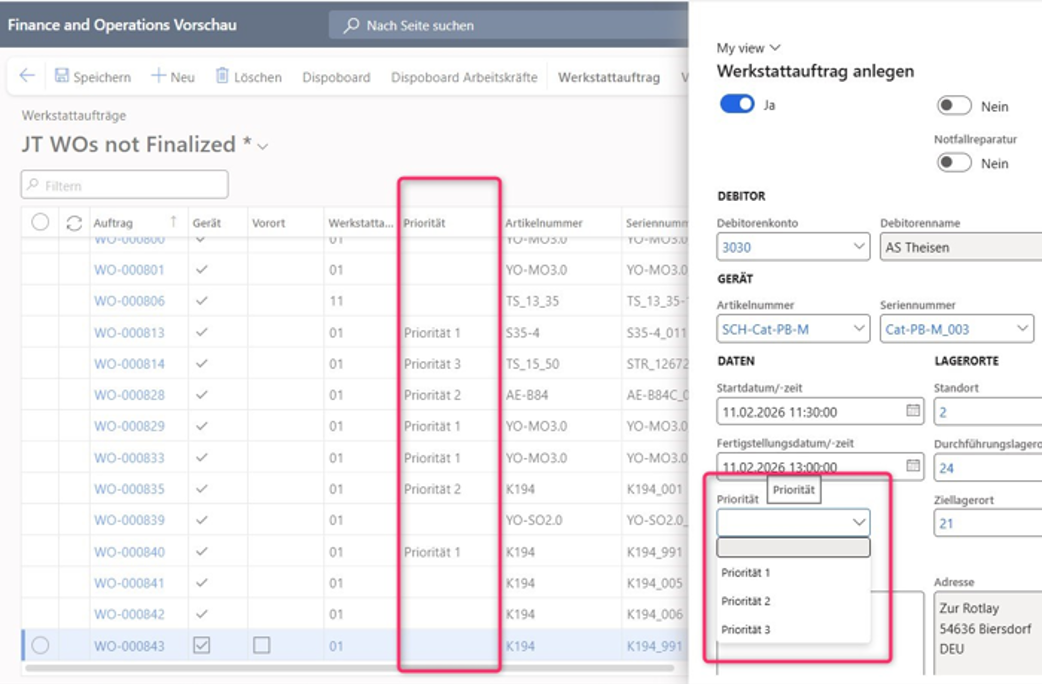
Task: Click the Werkstattauftrag toolbar button
Action: [608, 77]
